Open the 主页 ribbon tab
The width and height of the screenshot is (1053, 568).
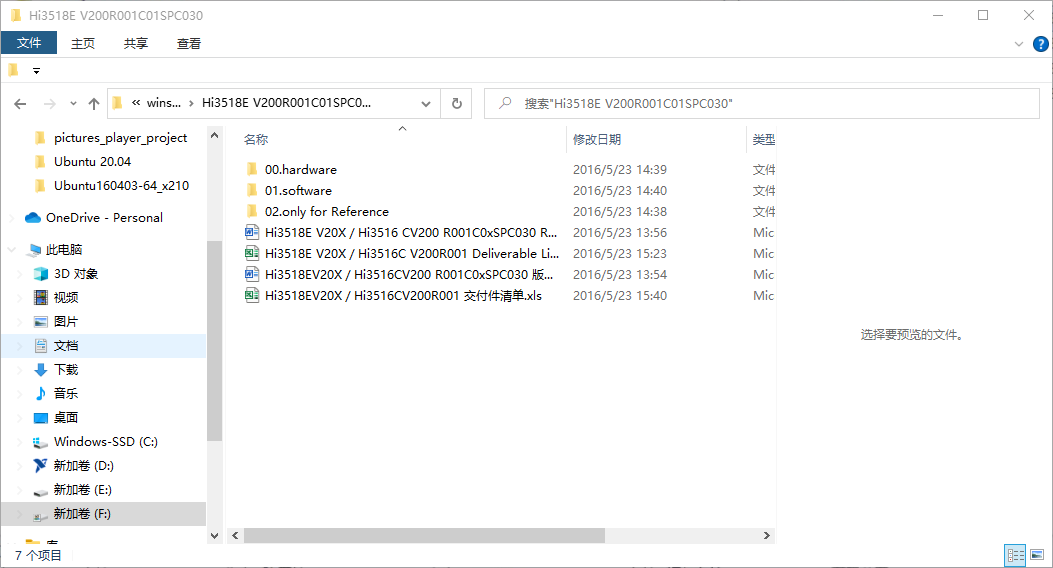point(83,44)
